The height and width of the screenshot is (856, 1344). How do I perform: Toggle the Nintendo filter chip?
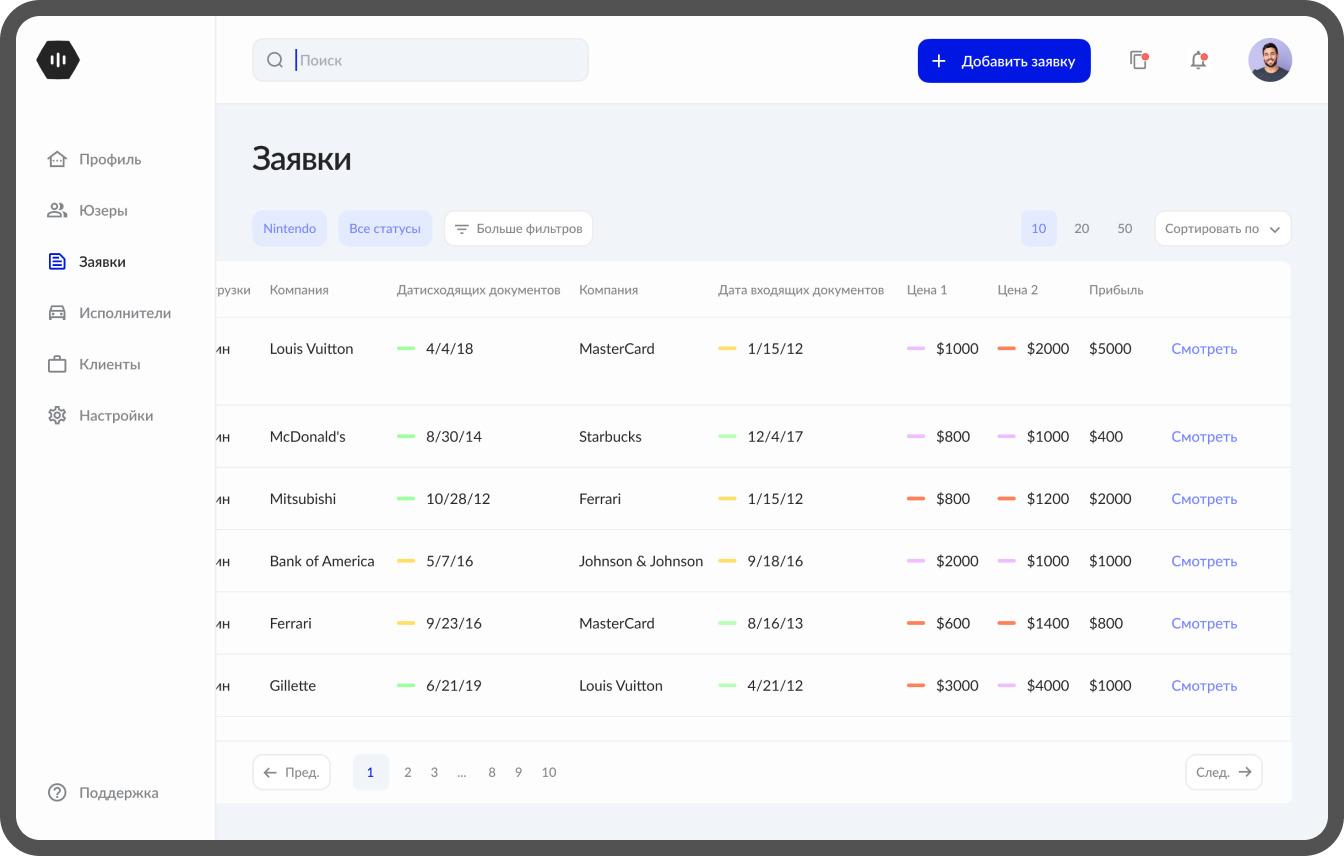point(289,228)
